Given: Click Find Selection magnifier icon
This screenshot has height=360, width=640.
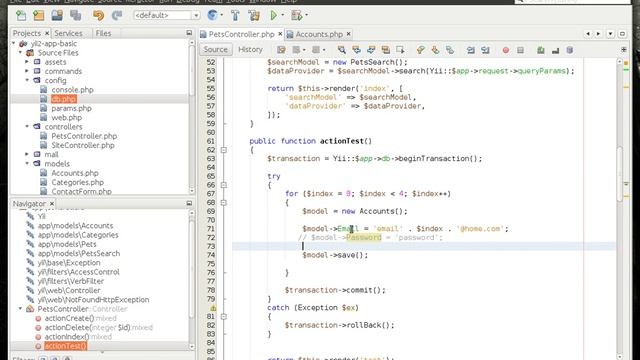Looking at the screenshot, I should click(x=342, y=50).
